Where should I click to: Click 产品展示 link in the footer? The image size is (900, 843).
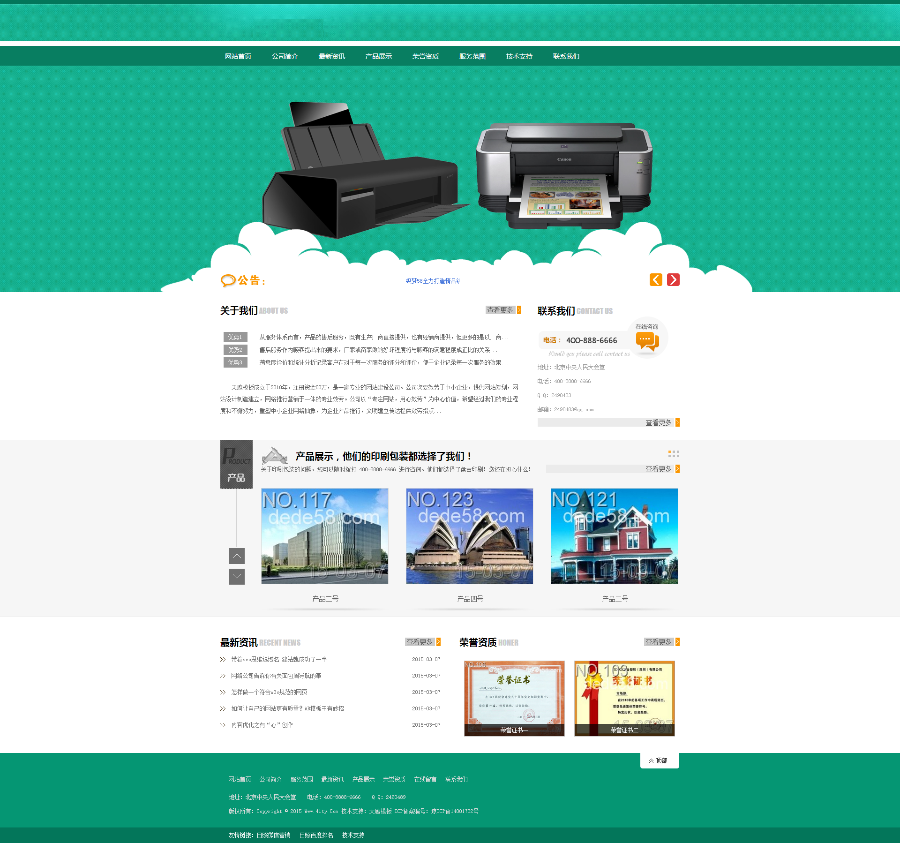(x=363, y=779)
